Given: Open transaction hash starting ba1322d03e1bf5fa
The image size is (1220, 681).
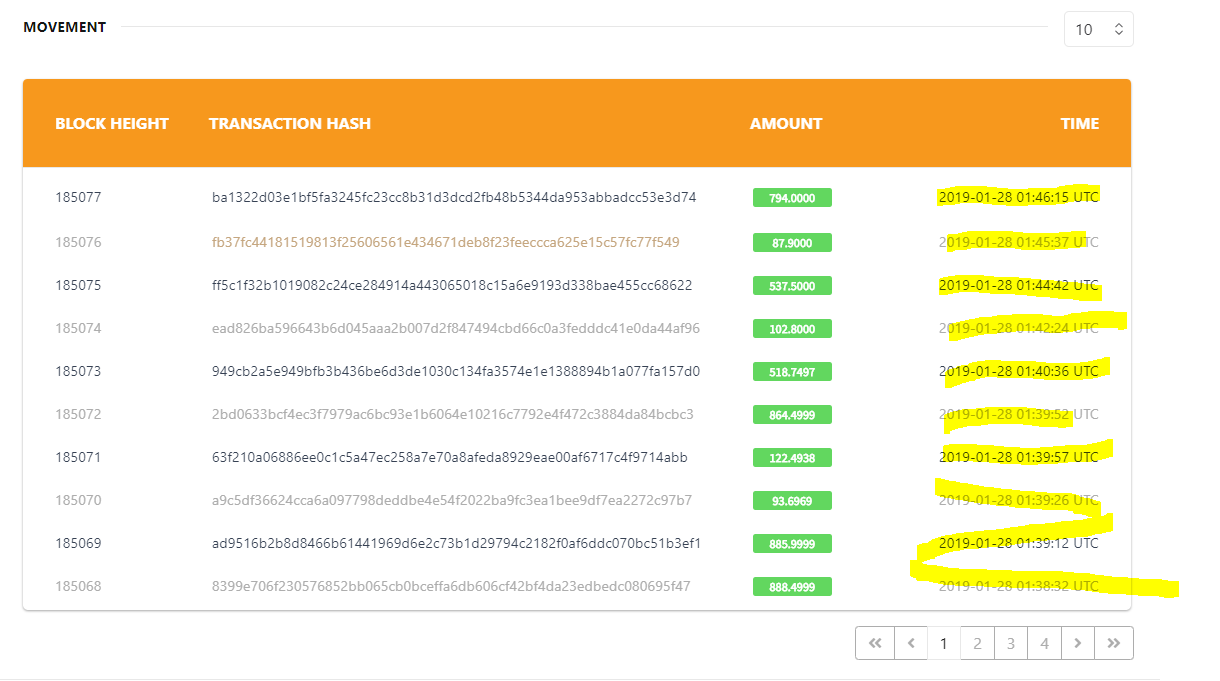Looking at the screenshot, I should coord(454,198).
